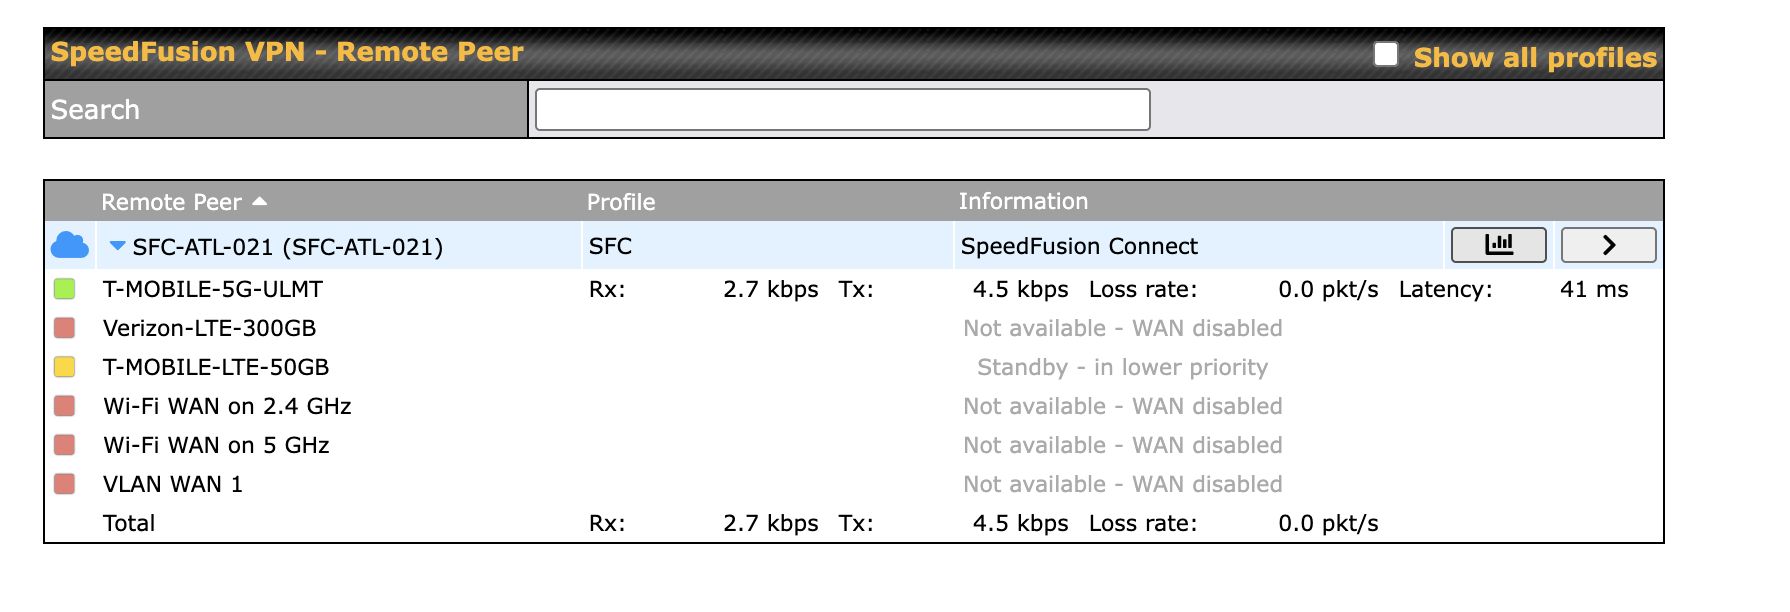Click yellow status square for T-MOBILE-LTE-50GB
This screenshot has height=612, width=1790.
point(65,367)
